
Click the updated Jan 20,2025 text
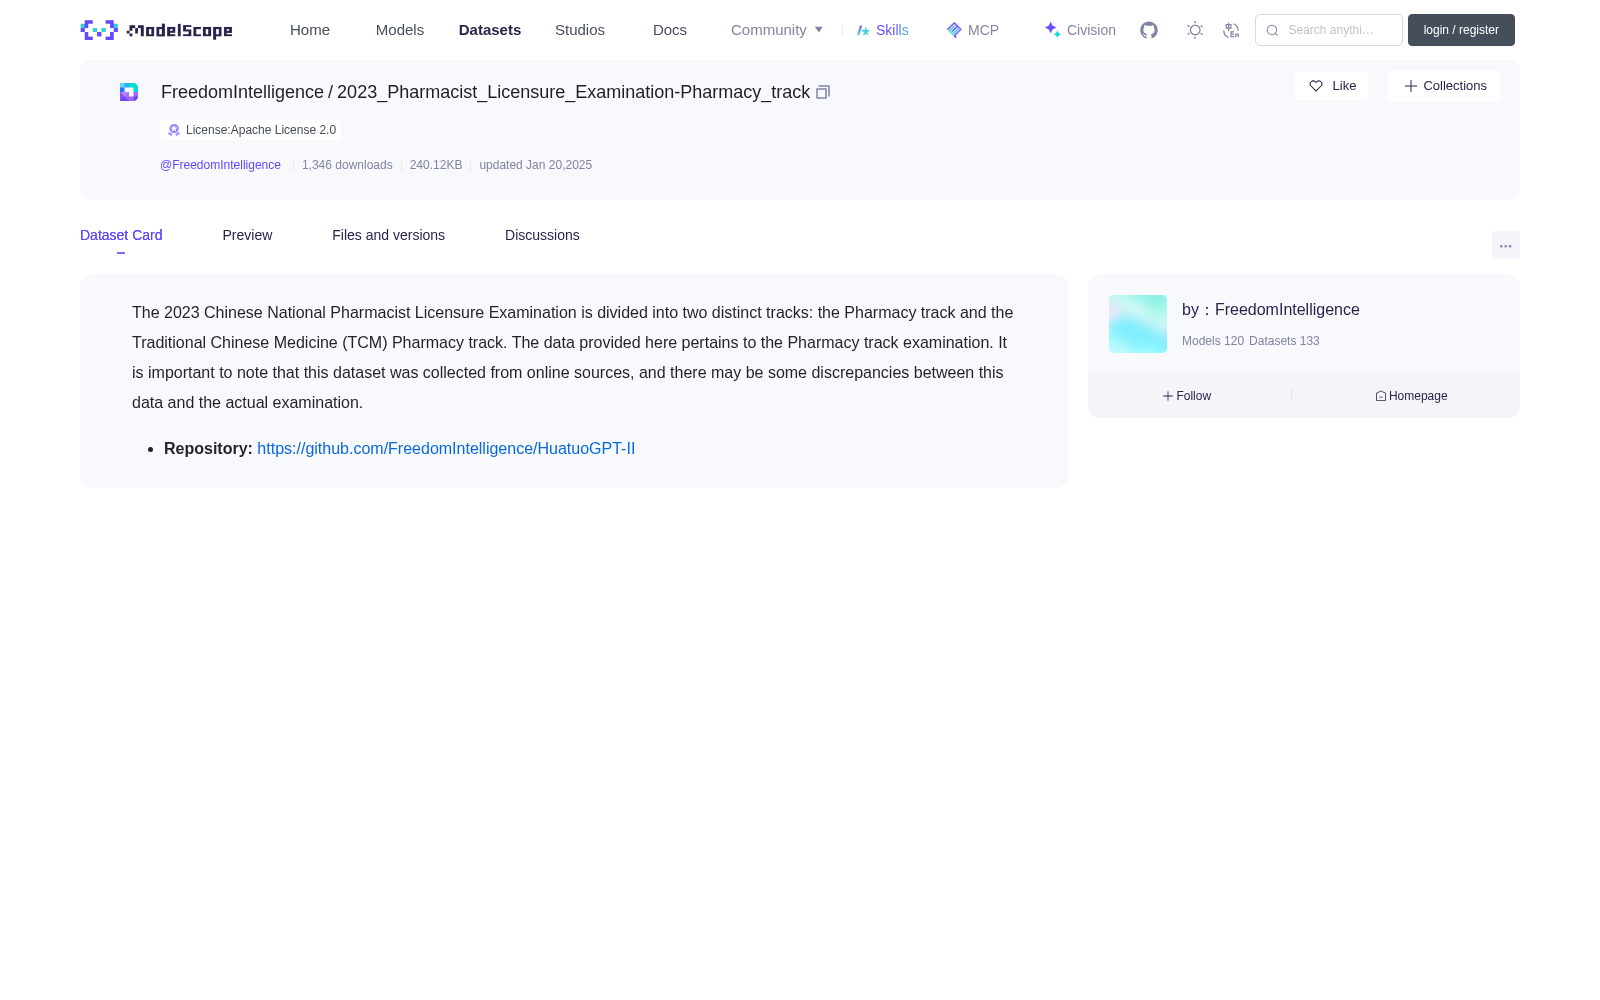tap(535, 165)
